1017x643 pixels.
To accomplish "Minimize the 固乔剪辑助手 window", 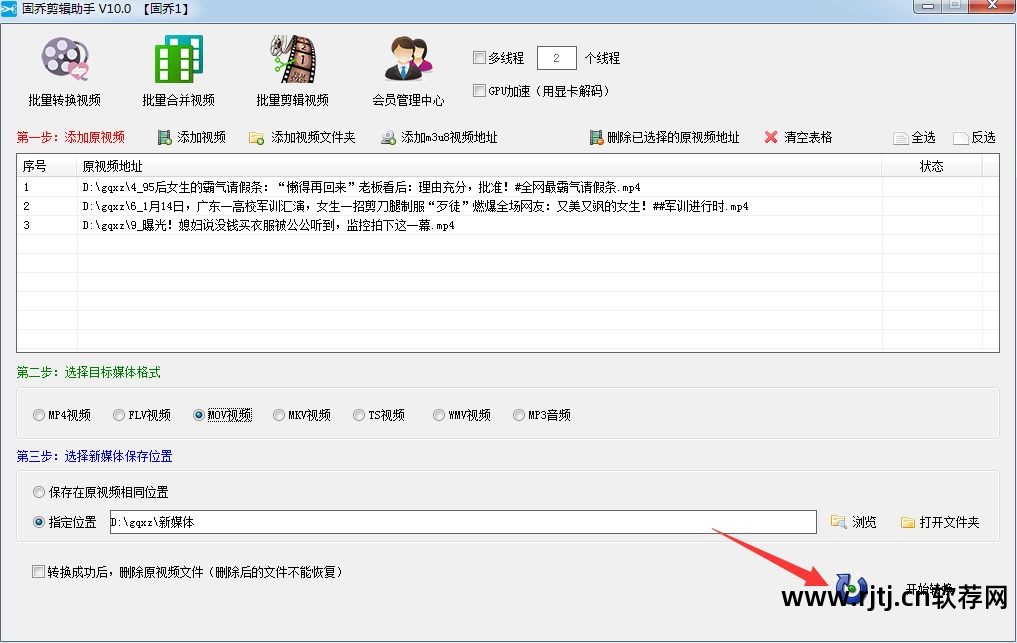I will [x=929, y=6].
